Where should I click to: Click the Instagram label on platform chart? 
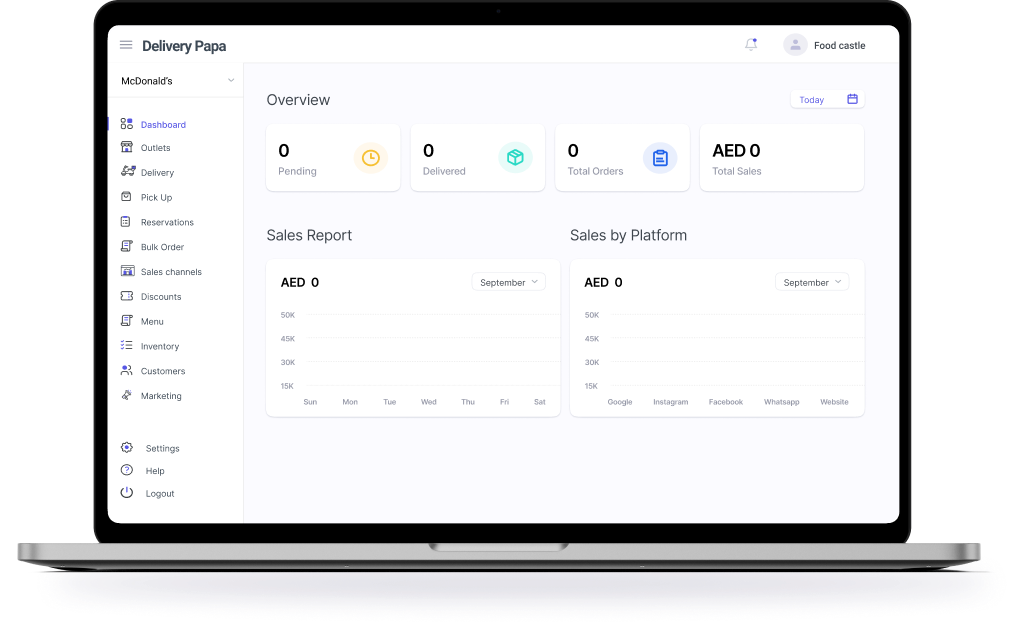click(671, 402)
